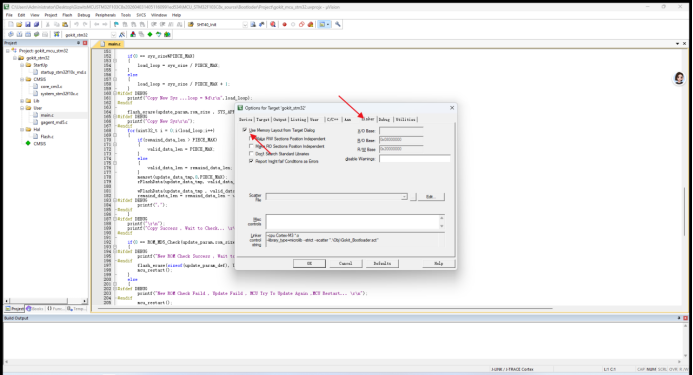Open the SVCS menu

(141, 15)
